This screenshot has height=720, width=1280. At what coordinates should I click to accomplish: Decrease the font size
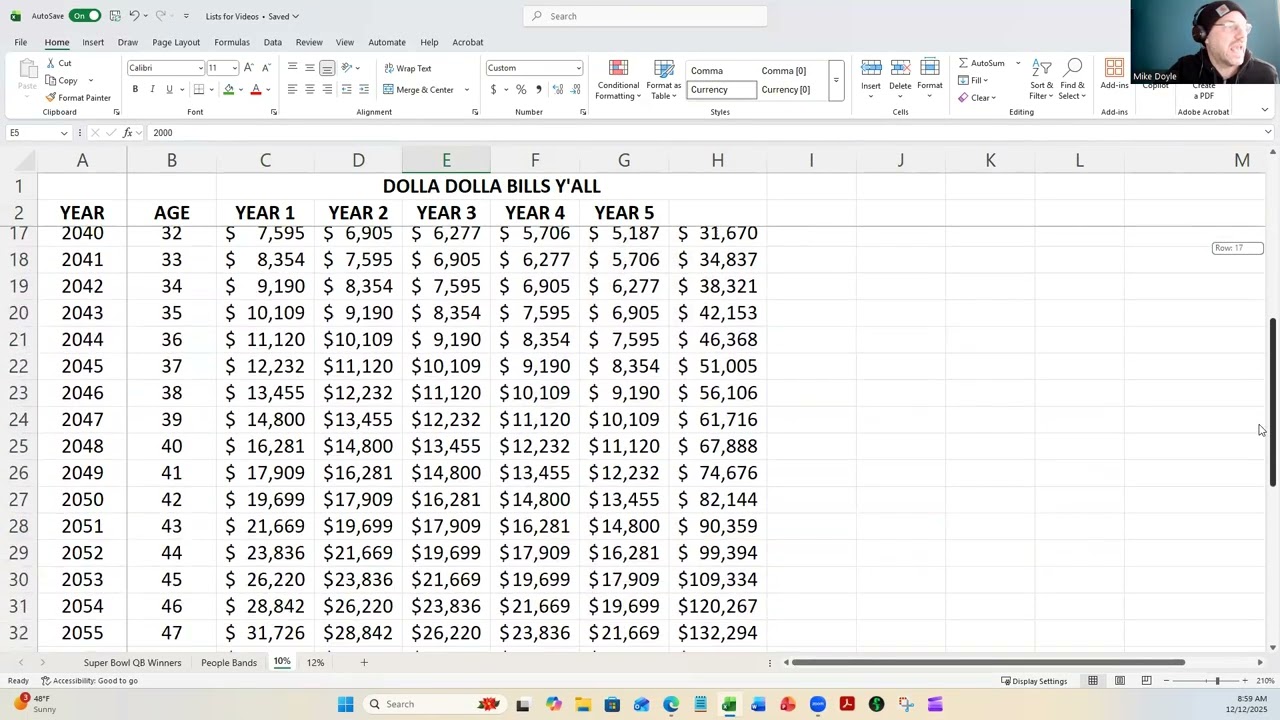click(x=266, y=68)
